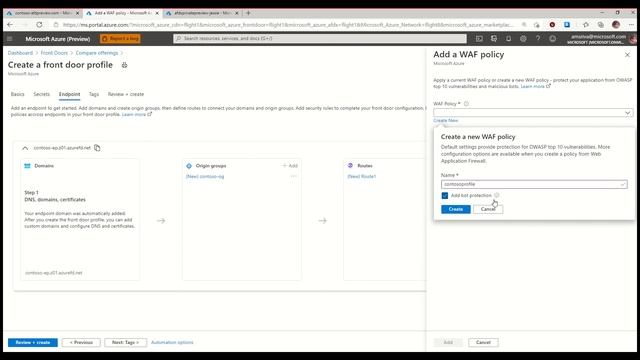Click the WAF policy Name input field
Image resolution: width=640 pixels, height=360 pixels.
pyautogui.click(x=534, y=184)
